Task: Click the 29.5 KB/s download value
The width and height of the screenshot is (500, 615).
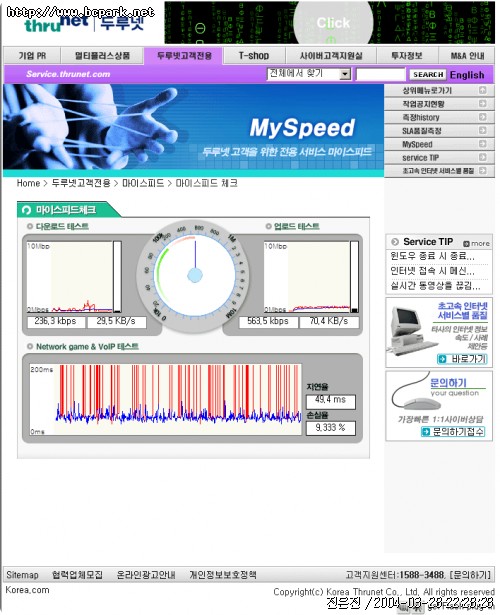Action: 116,321
